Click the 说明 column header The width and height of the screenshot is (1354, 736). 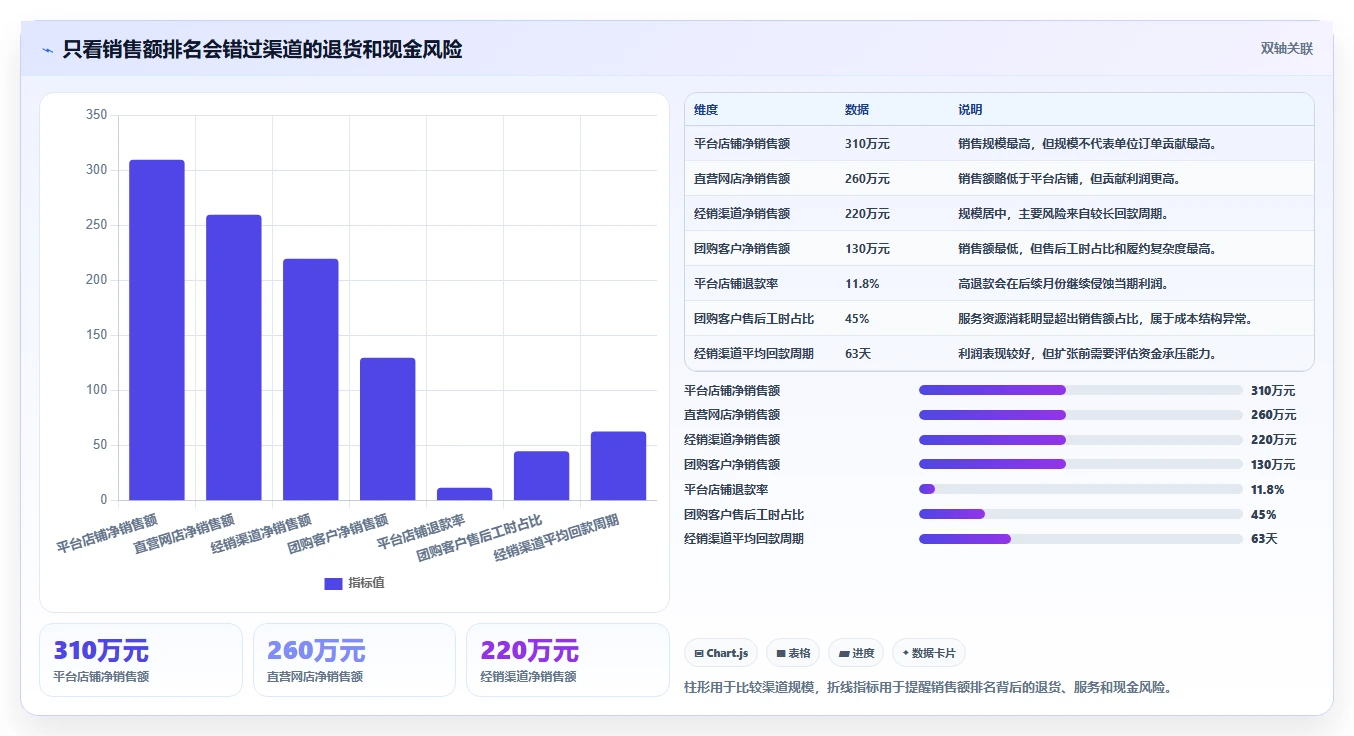pos(970,110)
